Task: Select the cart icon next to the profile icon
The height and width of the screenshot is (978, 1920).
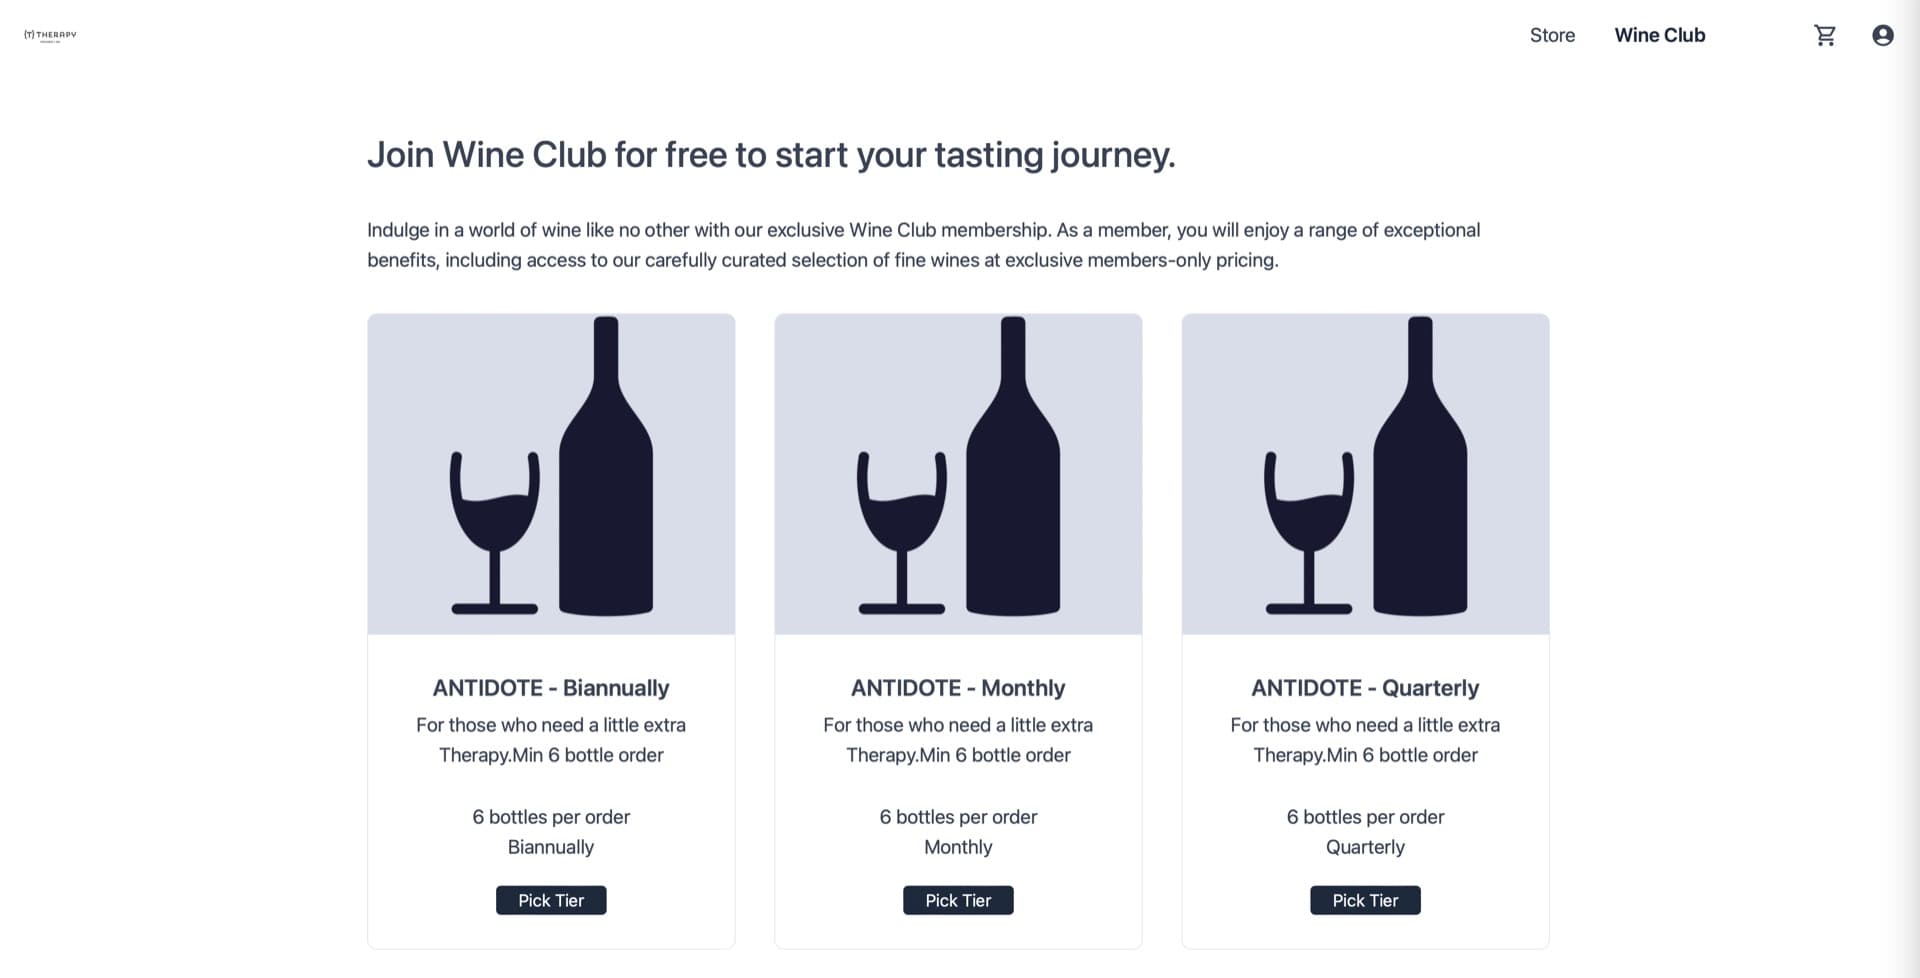Action: click(1825, 35)
